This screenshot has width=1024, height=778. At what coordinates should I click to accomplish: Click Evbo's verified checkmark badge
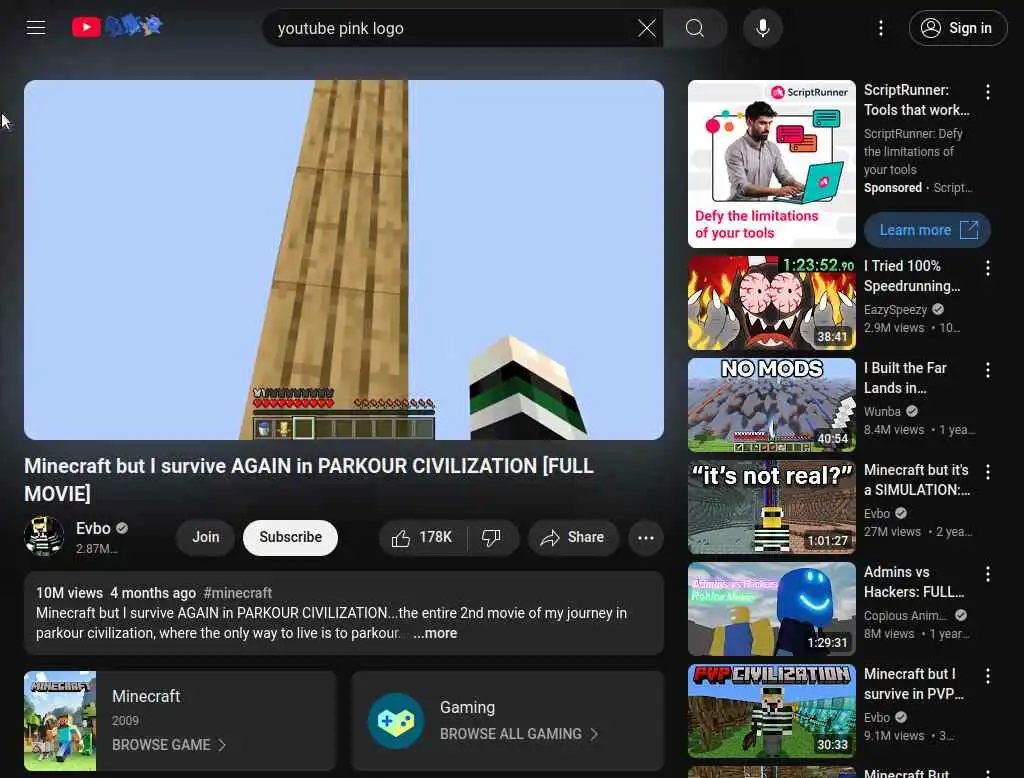(x=122, y=528)
